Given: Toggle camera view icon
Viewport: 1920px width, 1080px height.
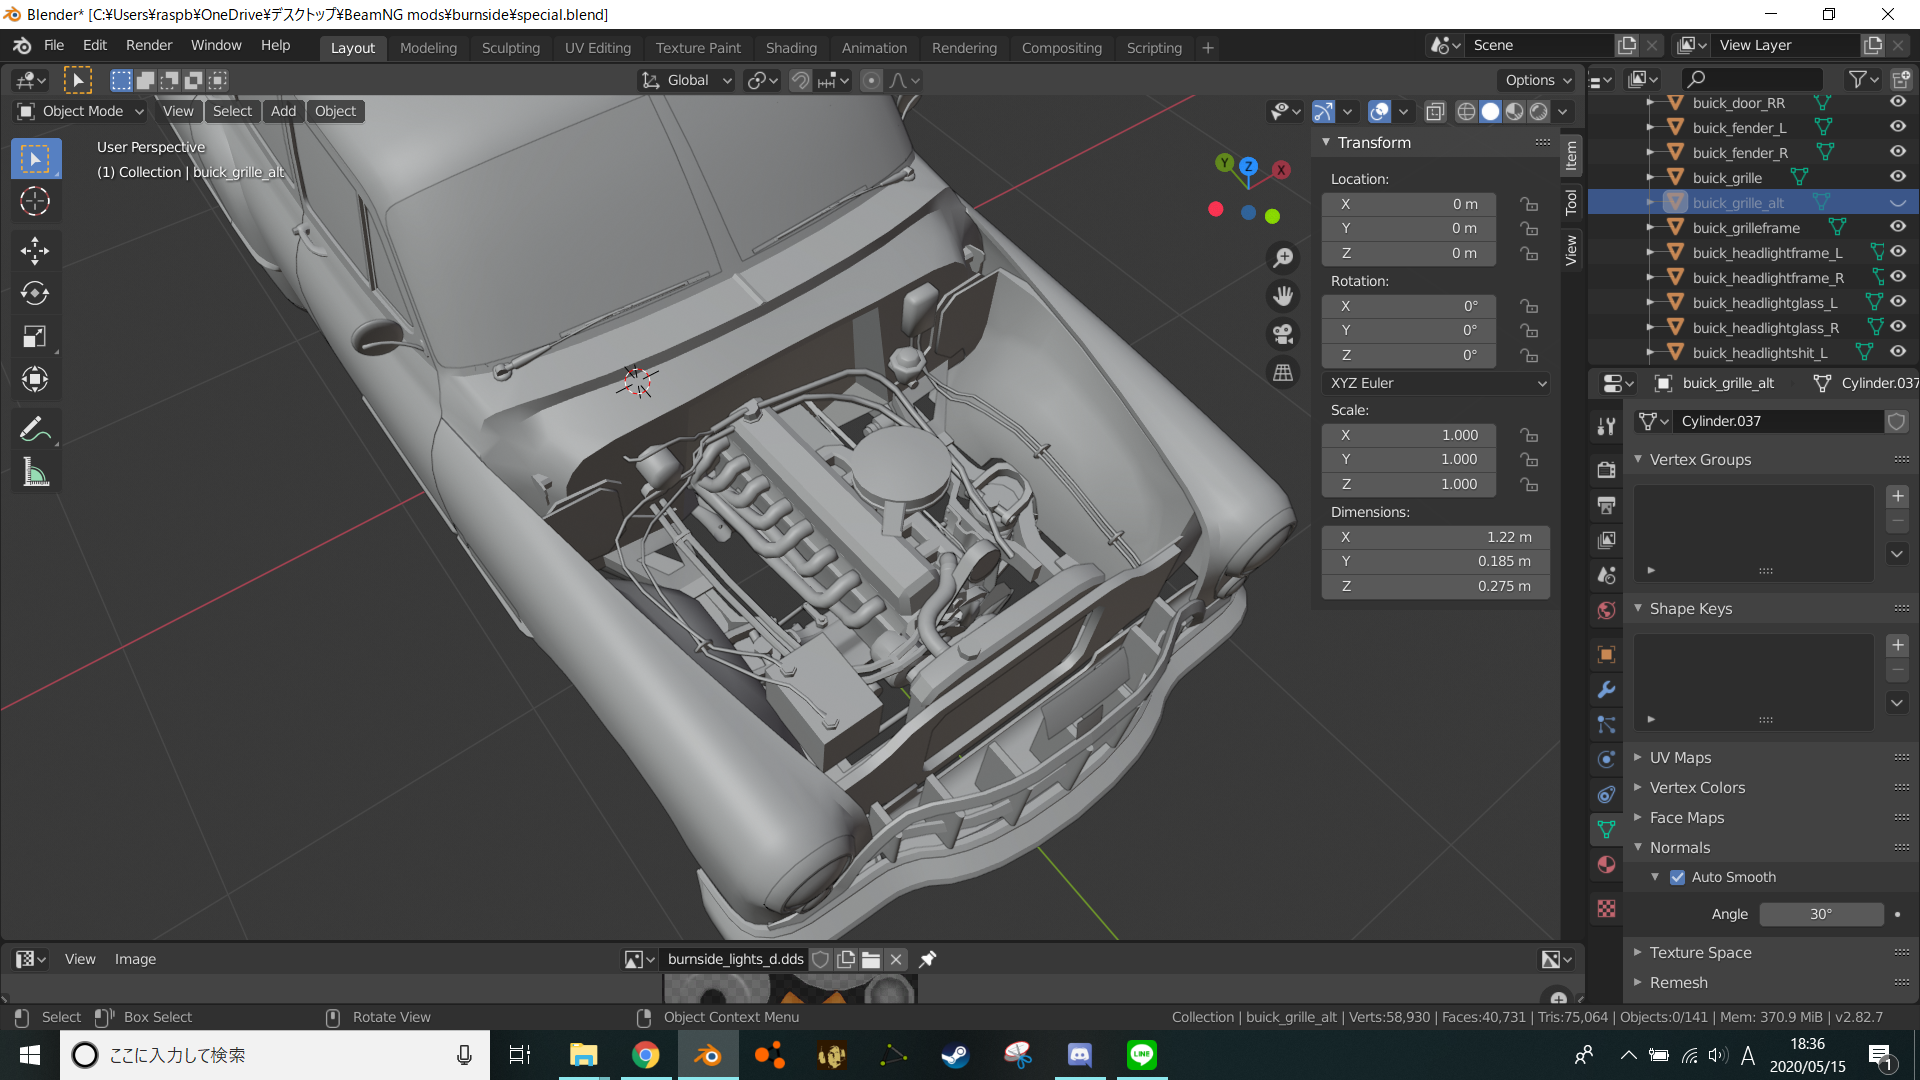Looking at the screenshot, I should (1283, 334).
